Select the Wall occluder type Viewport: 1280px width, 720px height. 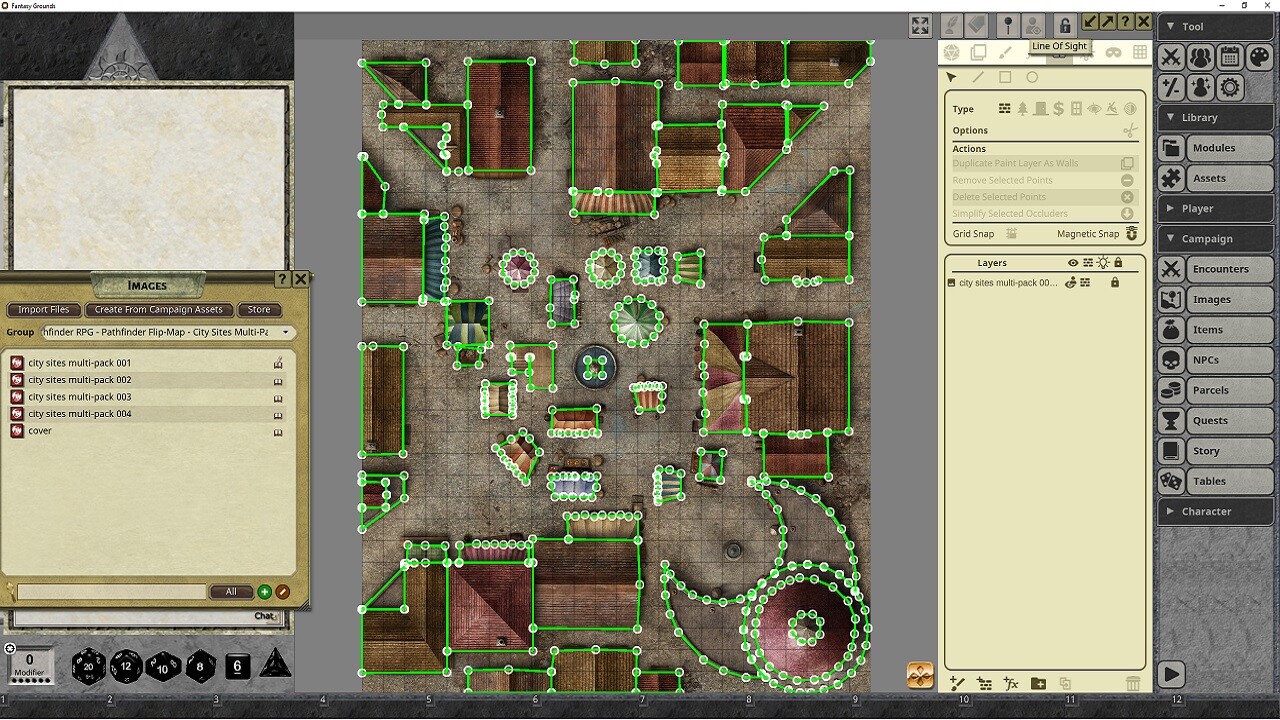[1004, 108]
